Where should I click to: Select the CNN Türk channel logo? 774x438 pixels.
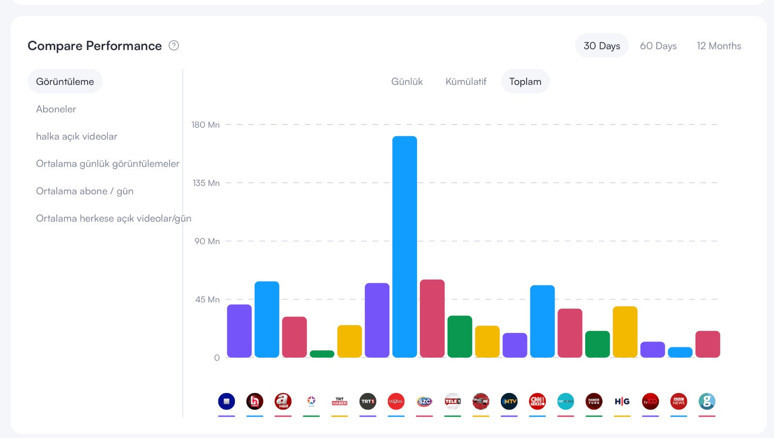[x=537, y=401]
